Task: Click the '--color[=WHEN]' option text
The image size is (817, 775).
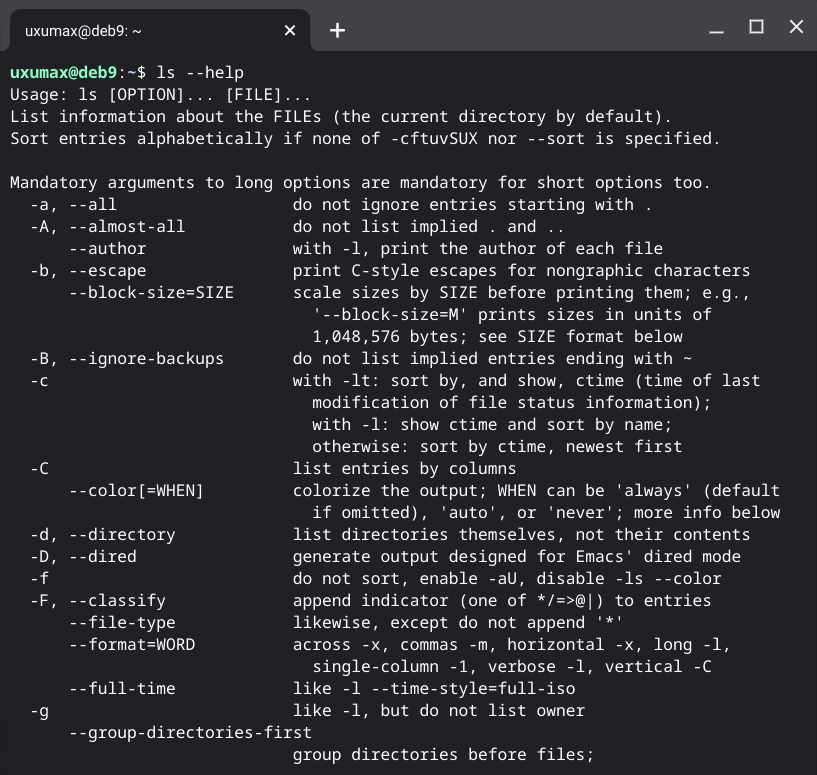Action: [x=137, y=490]
